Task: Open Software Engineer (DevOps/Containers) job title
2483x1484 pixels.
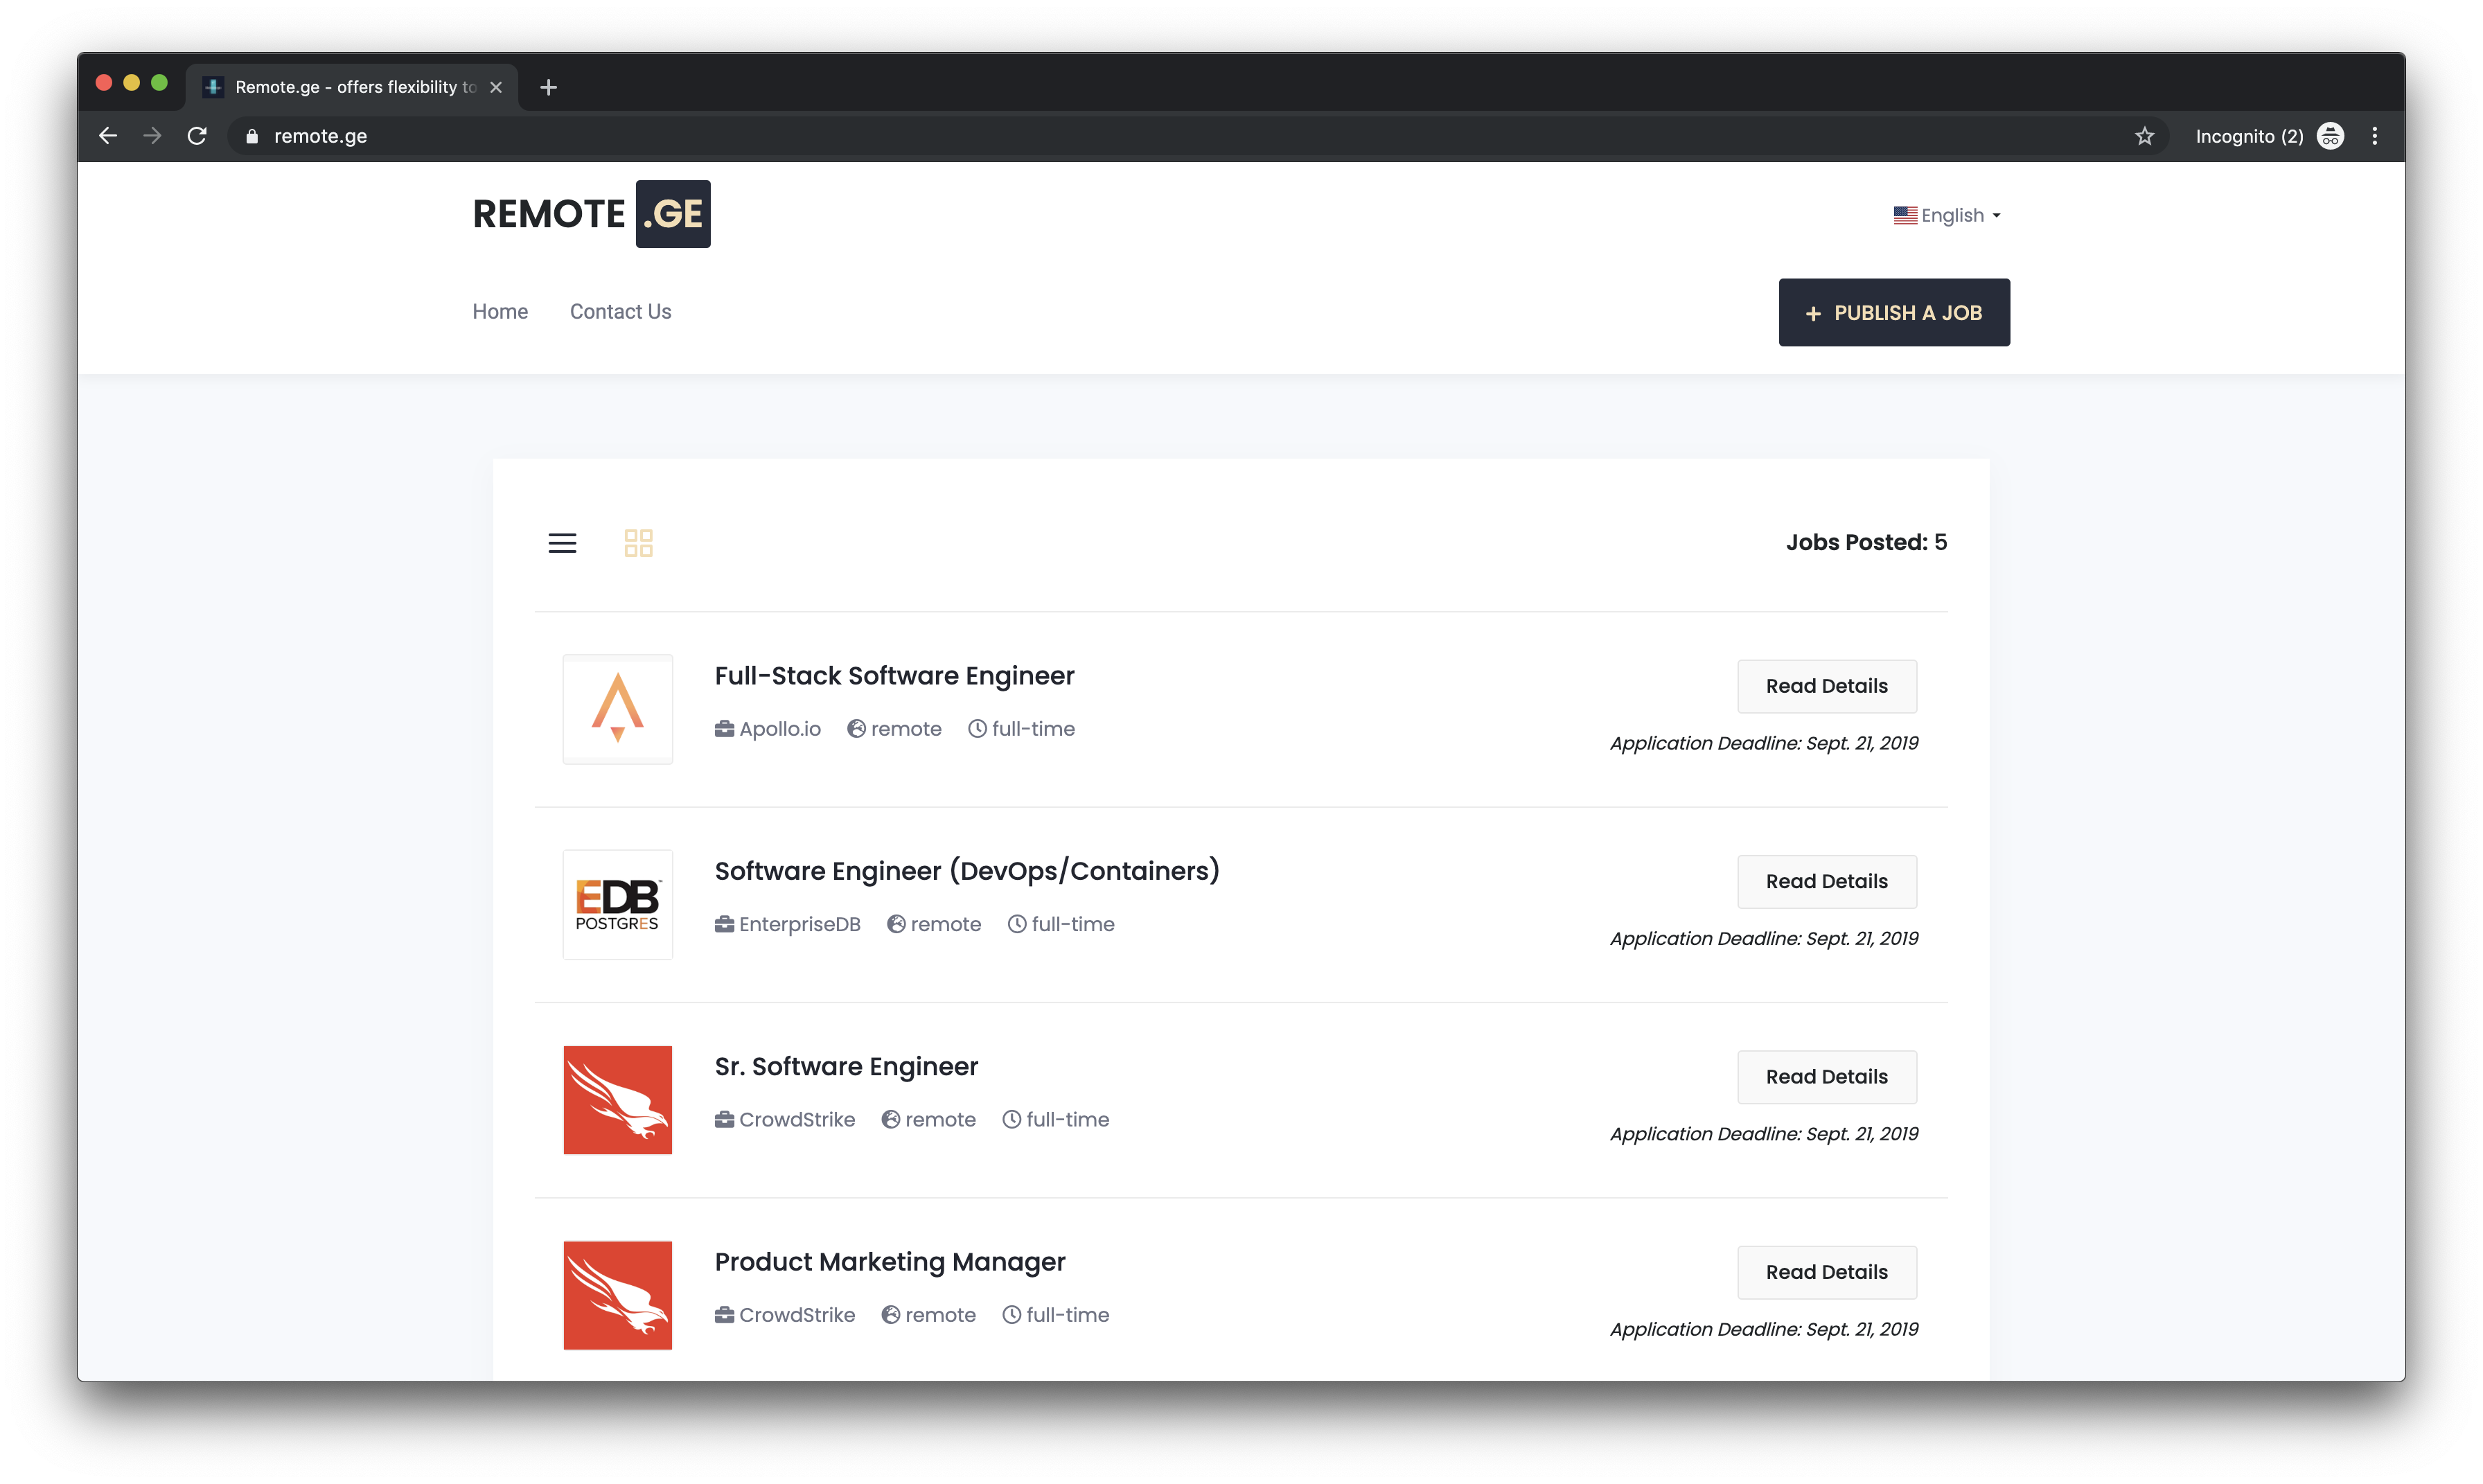Action: (x=966, y=871)
